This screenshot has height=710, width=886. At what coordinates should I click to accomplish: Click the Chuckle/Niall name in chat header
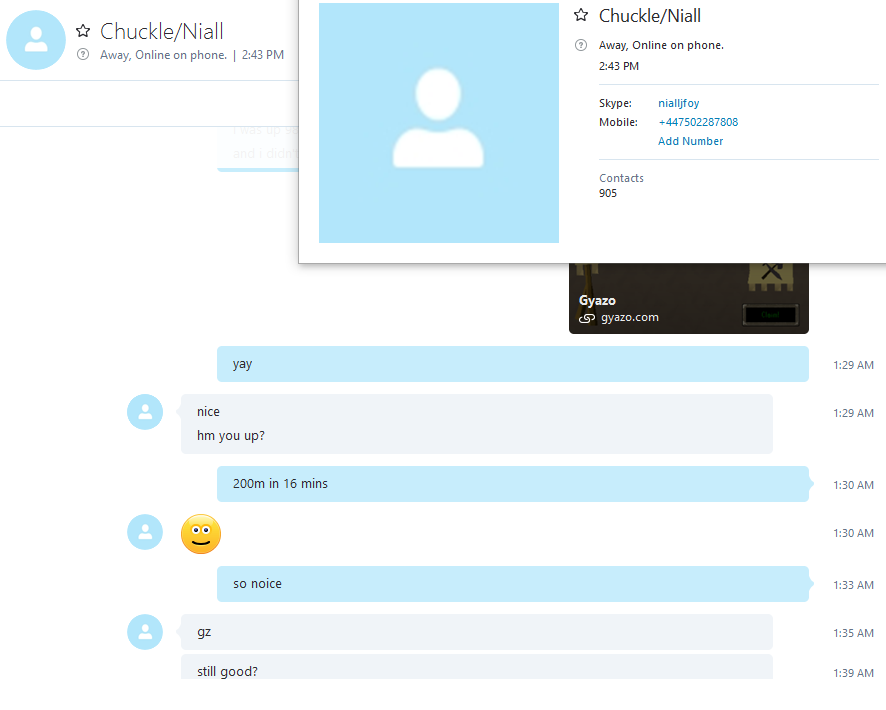[162, 31]
